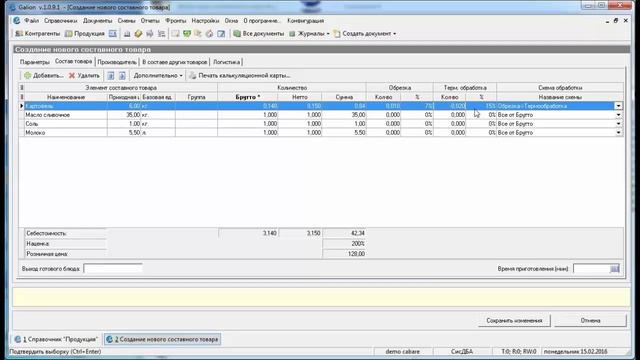Click the green monitor icon in main toolbar
Image resolution: width=640 pixels, height=360 pixels.
(187, 34)
